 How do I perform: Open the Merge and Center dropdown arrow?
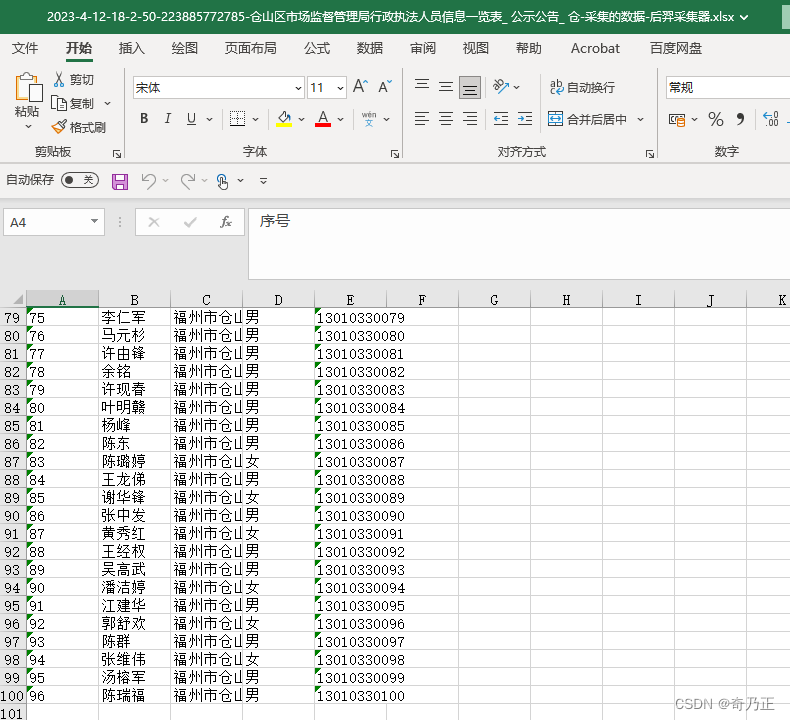click(x=640, y=119)
